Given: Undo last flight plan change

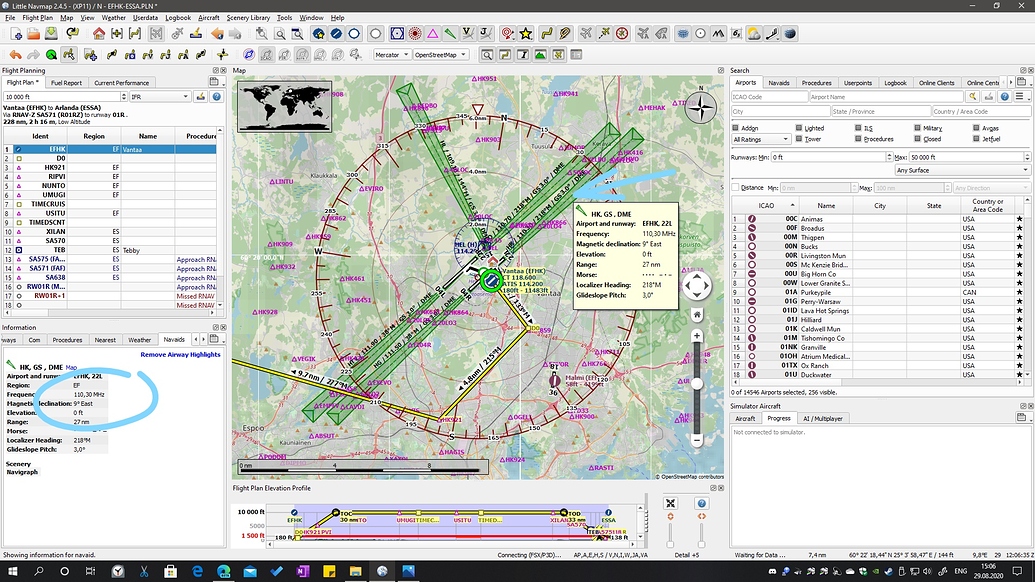Looking at the screenshot, I should [16, 55].
